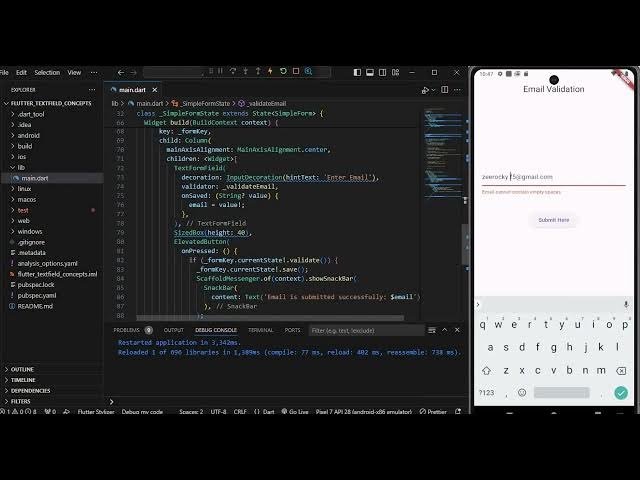Click the Step Out debug icon
This screenshot has height=480, width=640.
pos(258,71)
